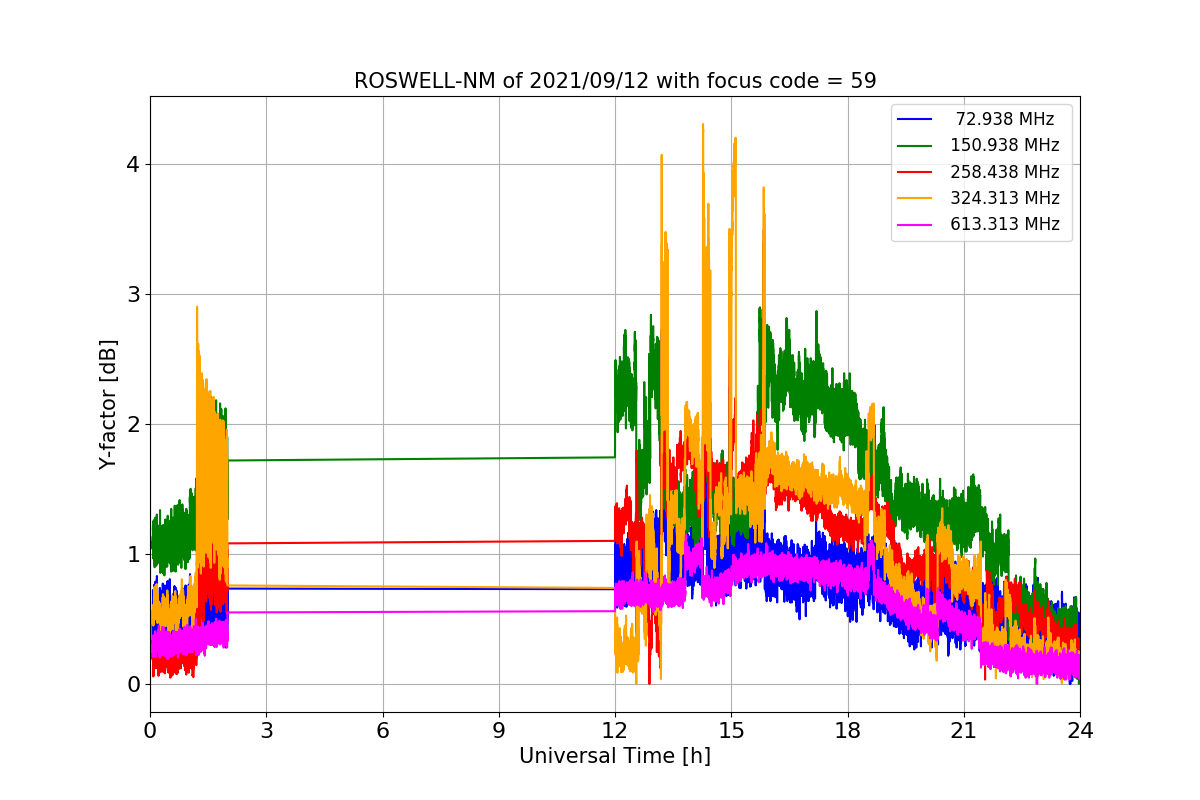Select the 72.938 MHz legend label
Image resolution: width=1200 pixels, height=800 pixels.
(1005, 119)
